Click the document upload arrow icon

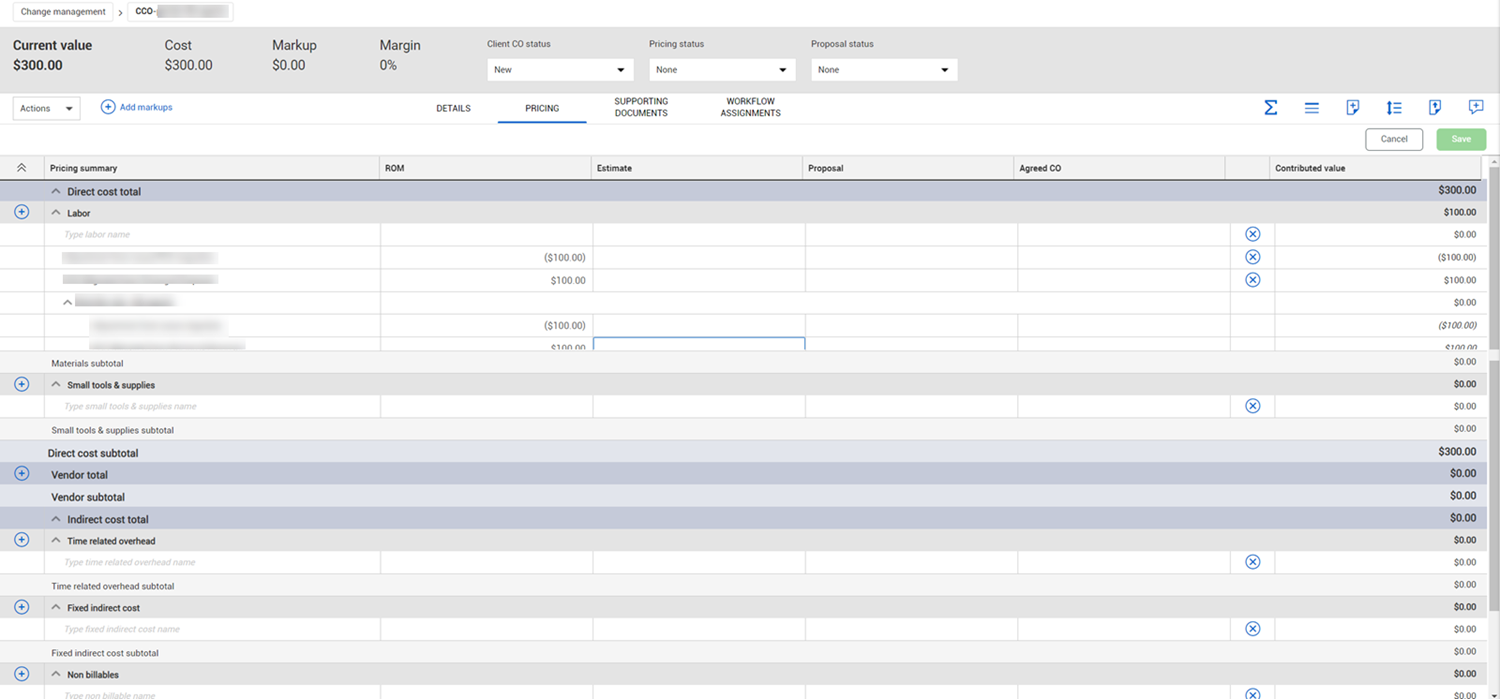coord(1435,107)
